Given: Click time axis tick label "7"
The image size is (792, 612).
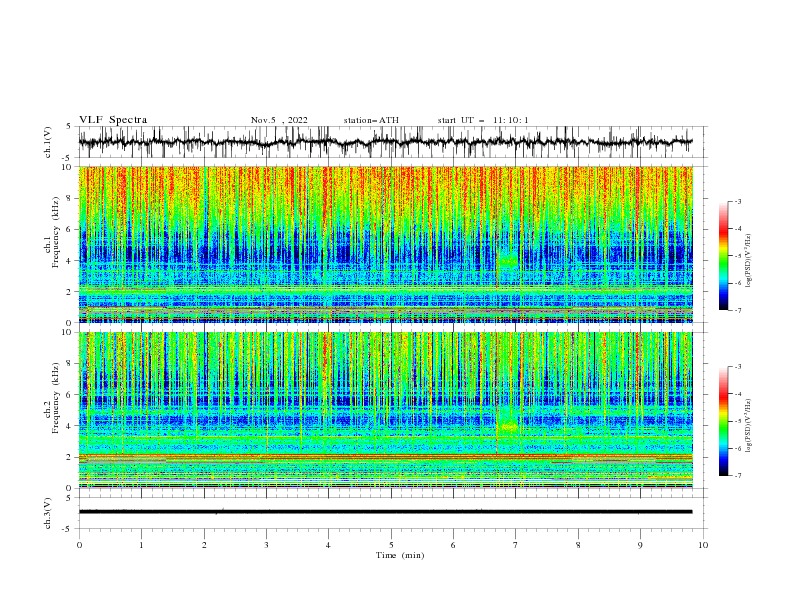Looking at the screenshot, I should pyautogui.click(x=516, y=545).
